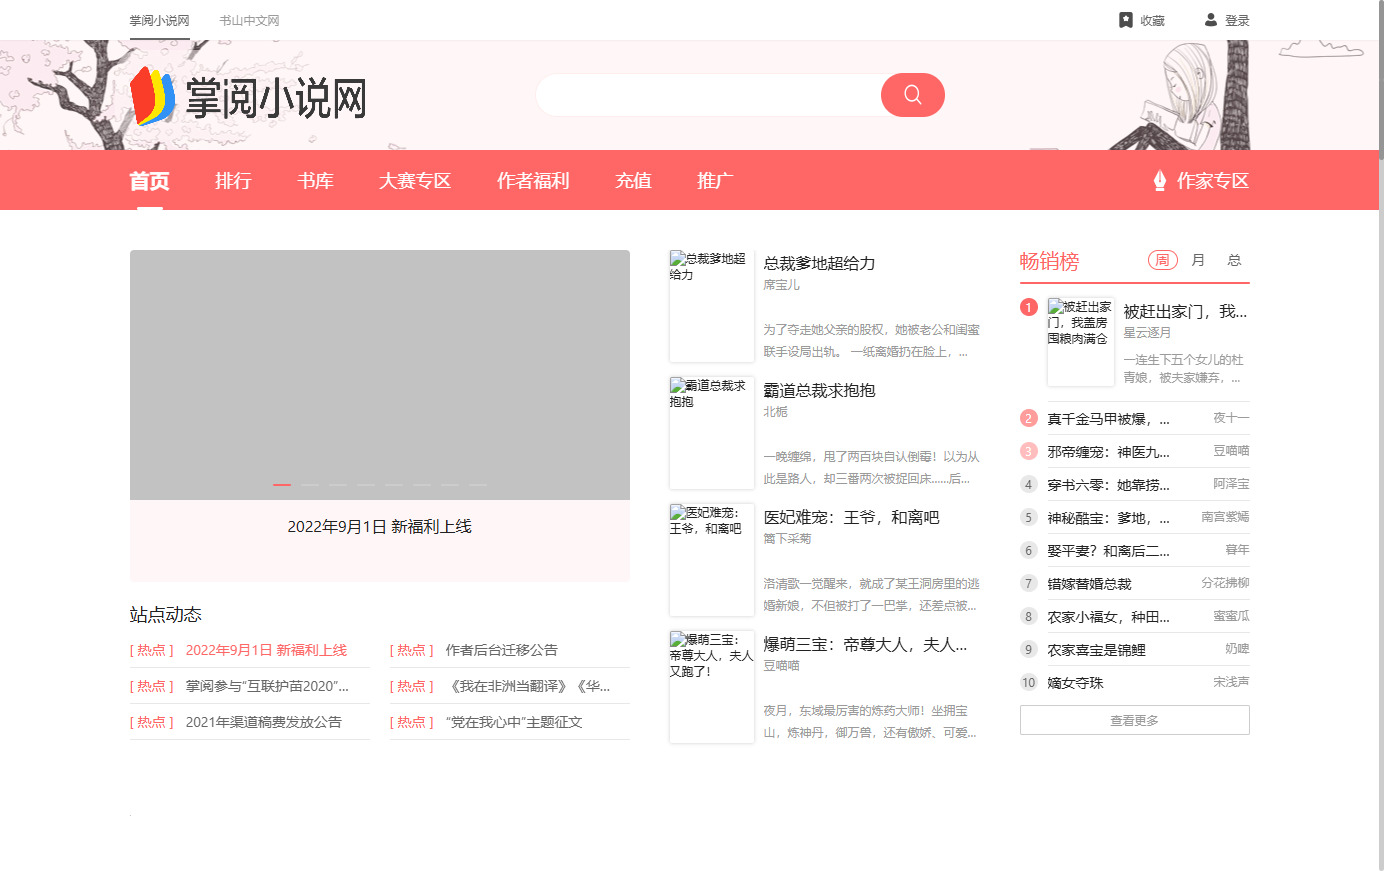Open news item 掌阅参与“互联护苗2020”
1384x871 pixels.
(267, 686)
